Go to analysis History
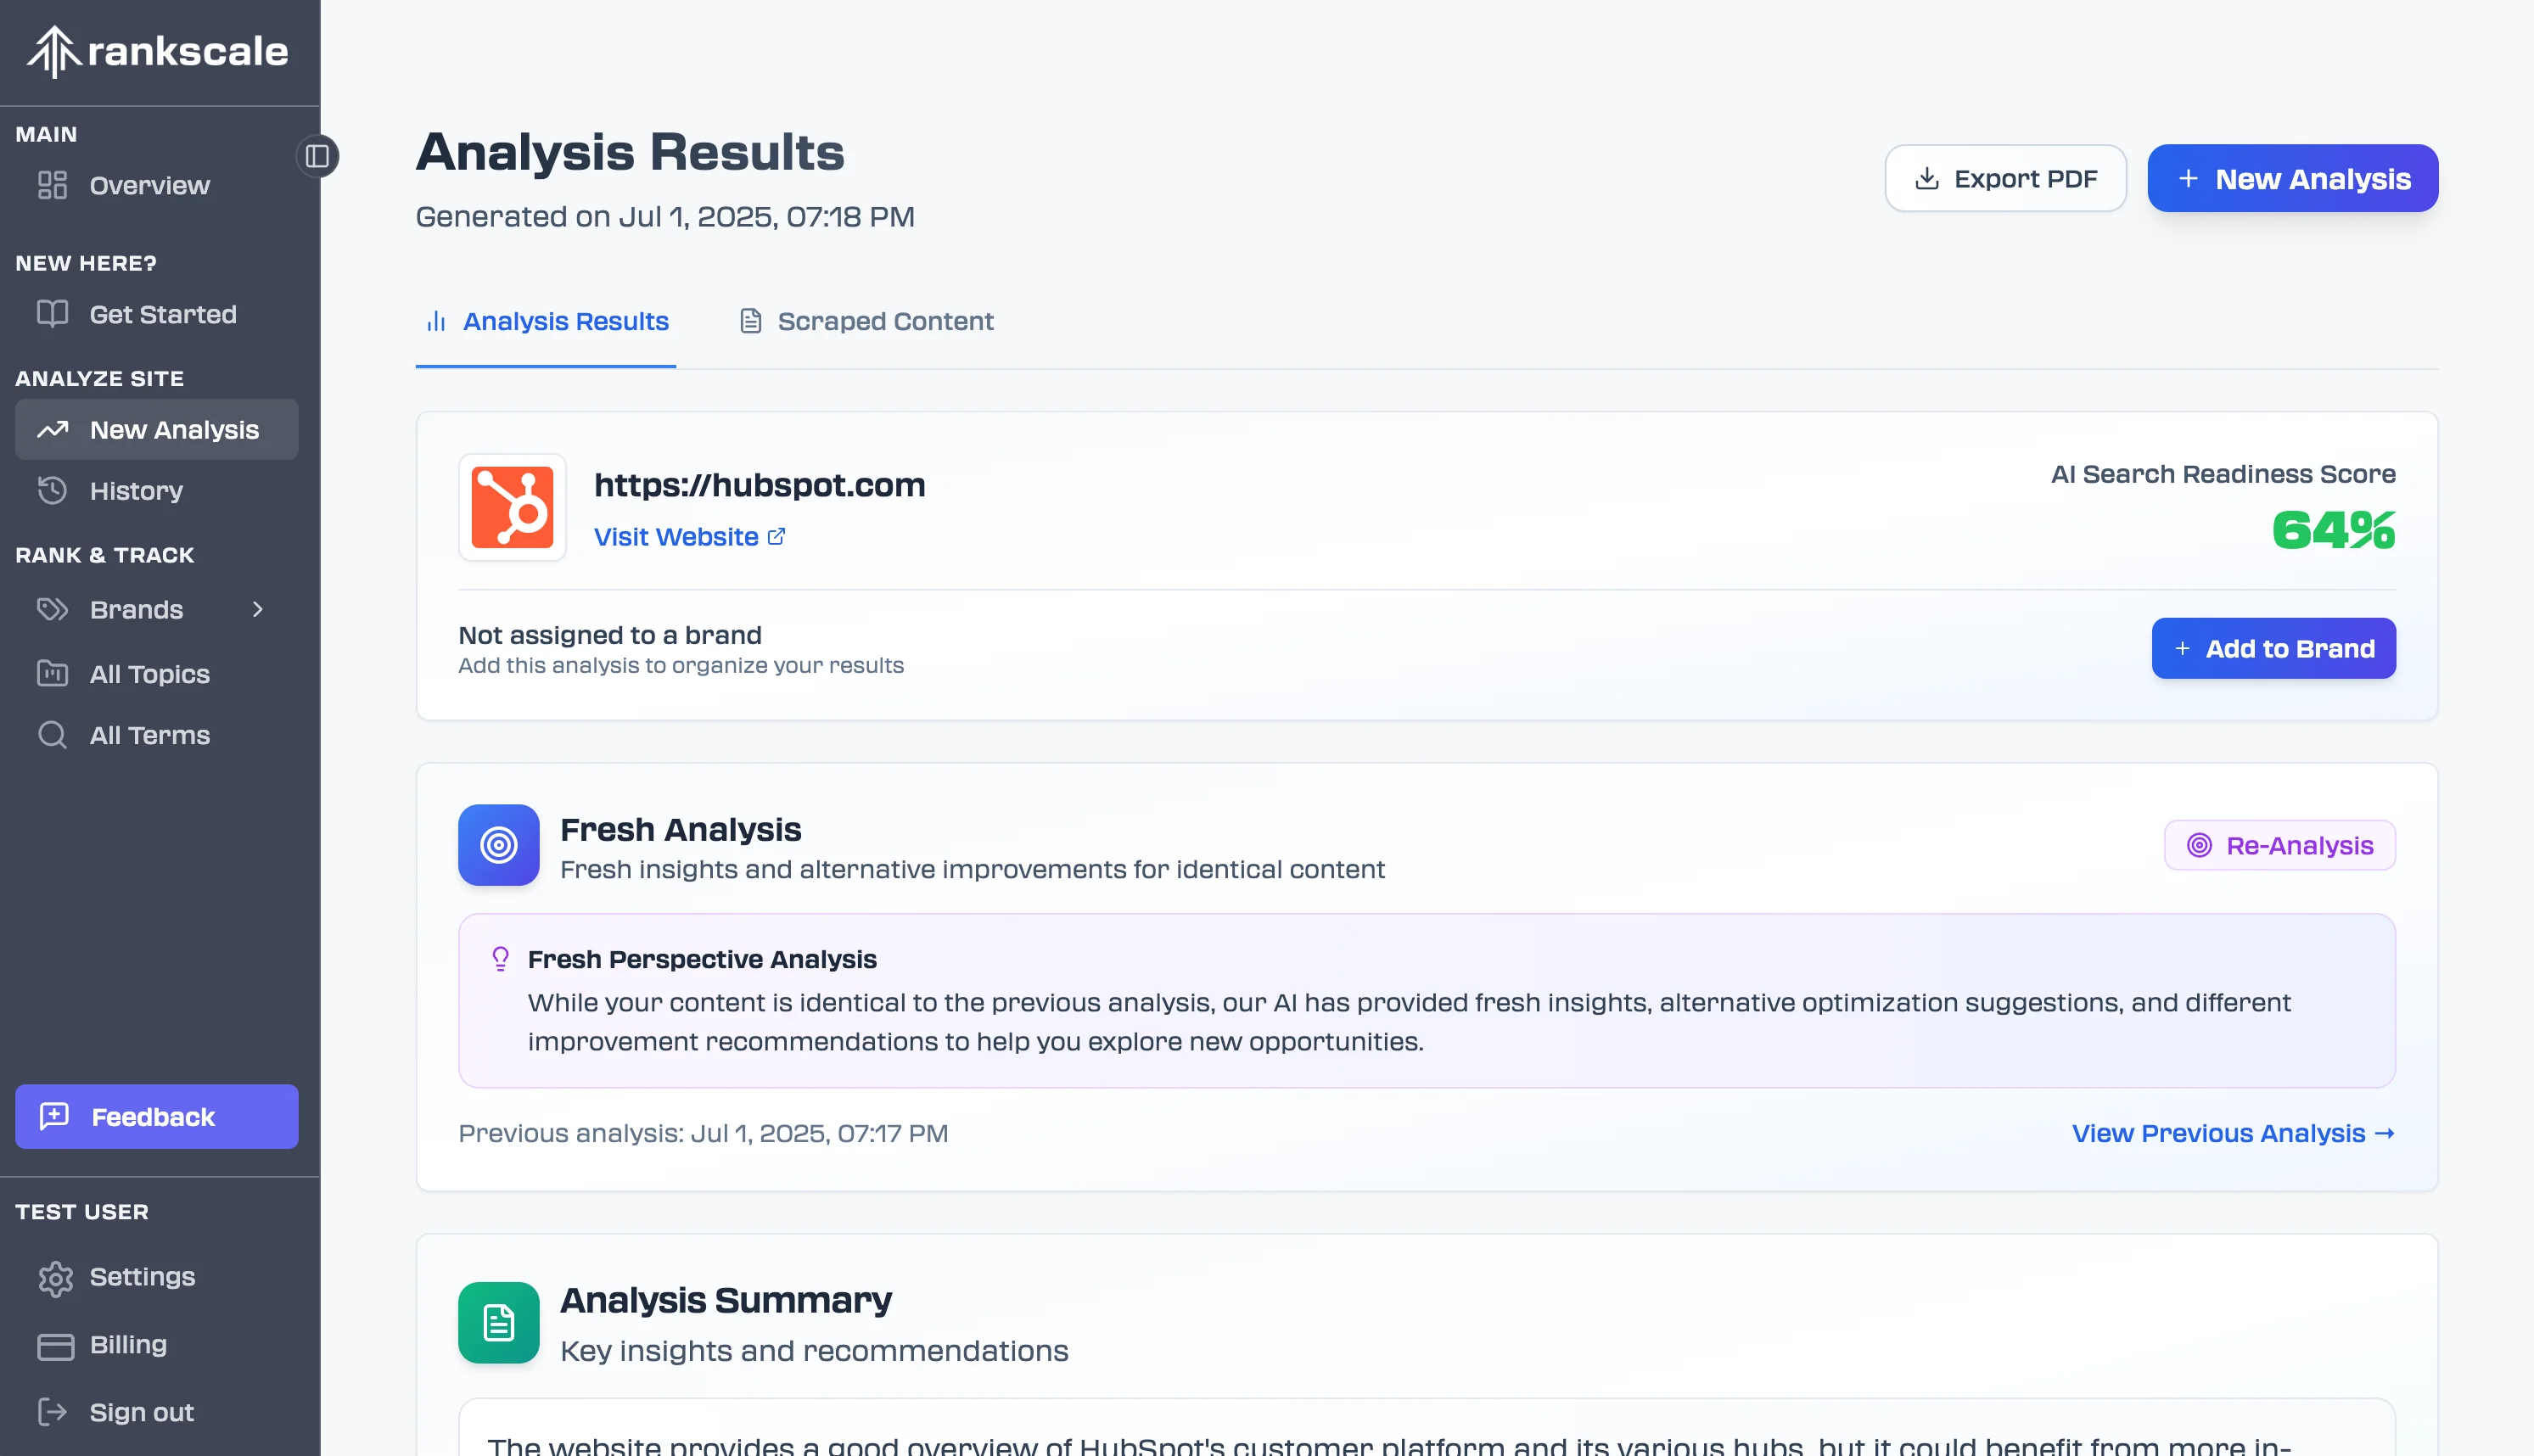This screenshot has width=2534, height=1456. [136, 490]
